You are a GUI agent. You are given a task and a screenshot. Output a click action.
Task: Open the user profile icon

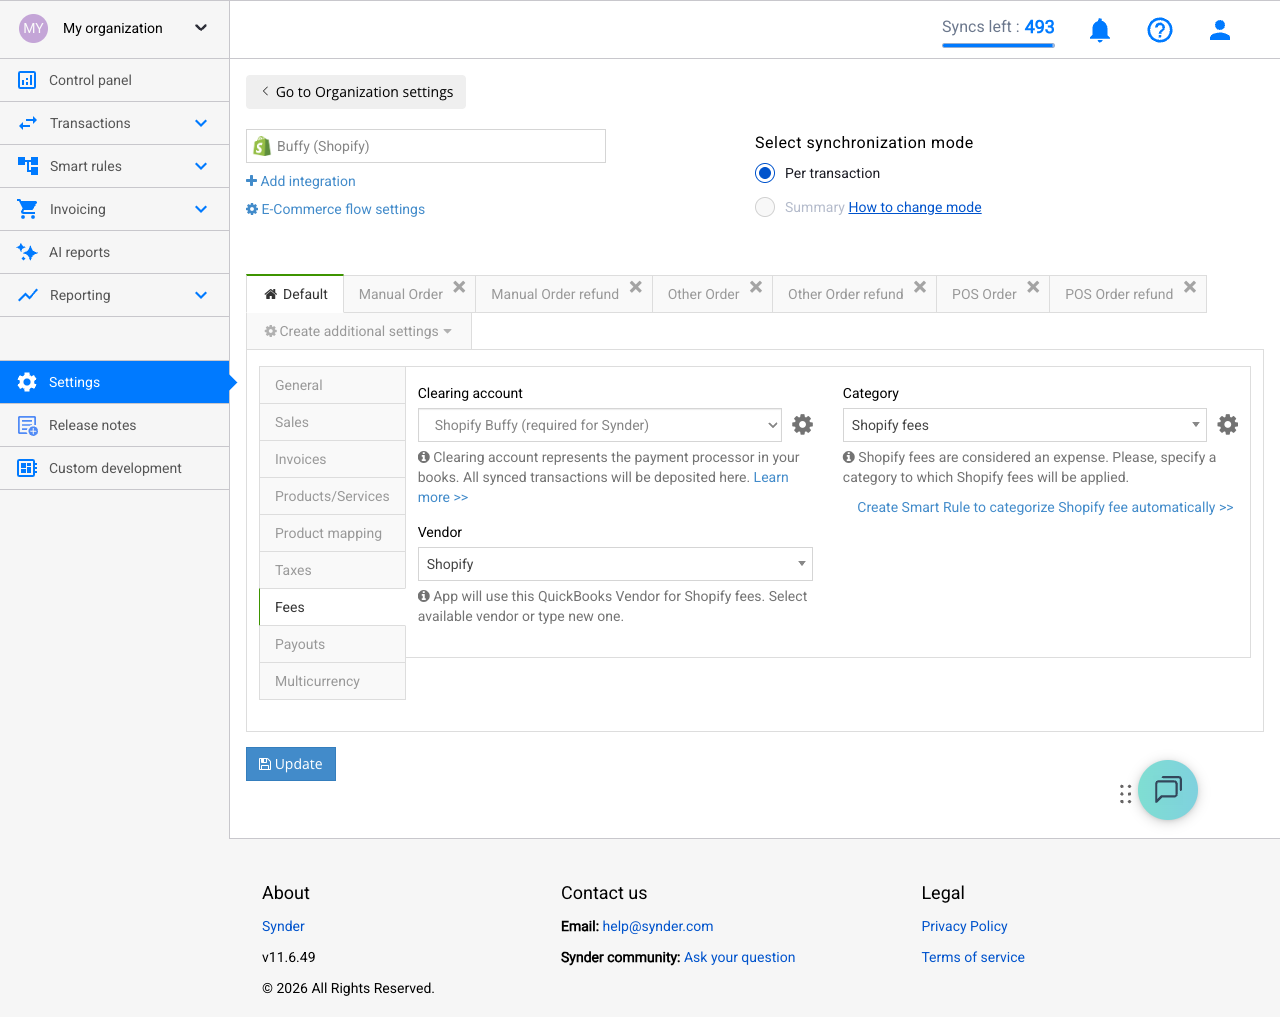[1220, 29]
